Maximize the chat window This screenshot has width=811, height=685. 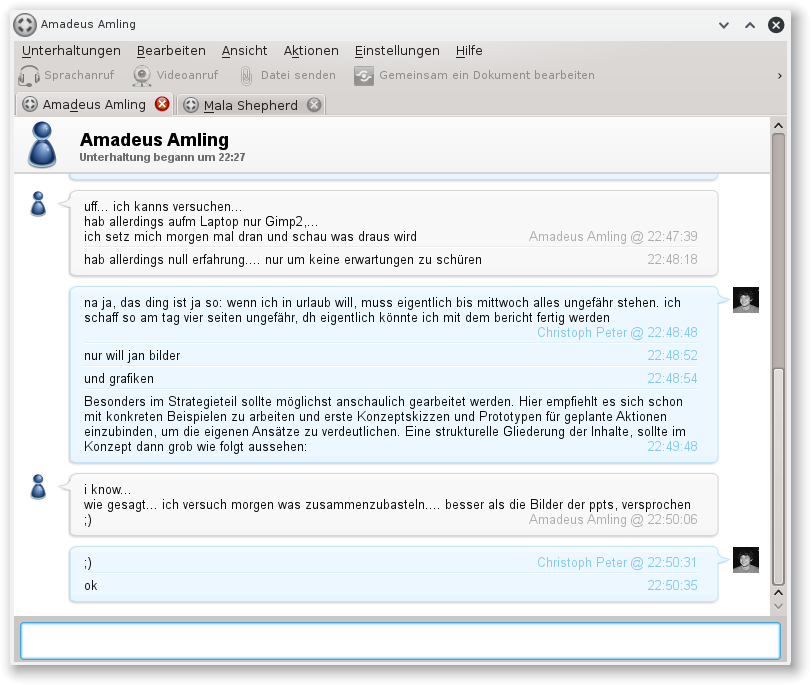tap(750, 25)
